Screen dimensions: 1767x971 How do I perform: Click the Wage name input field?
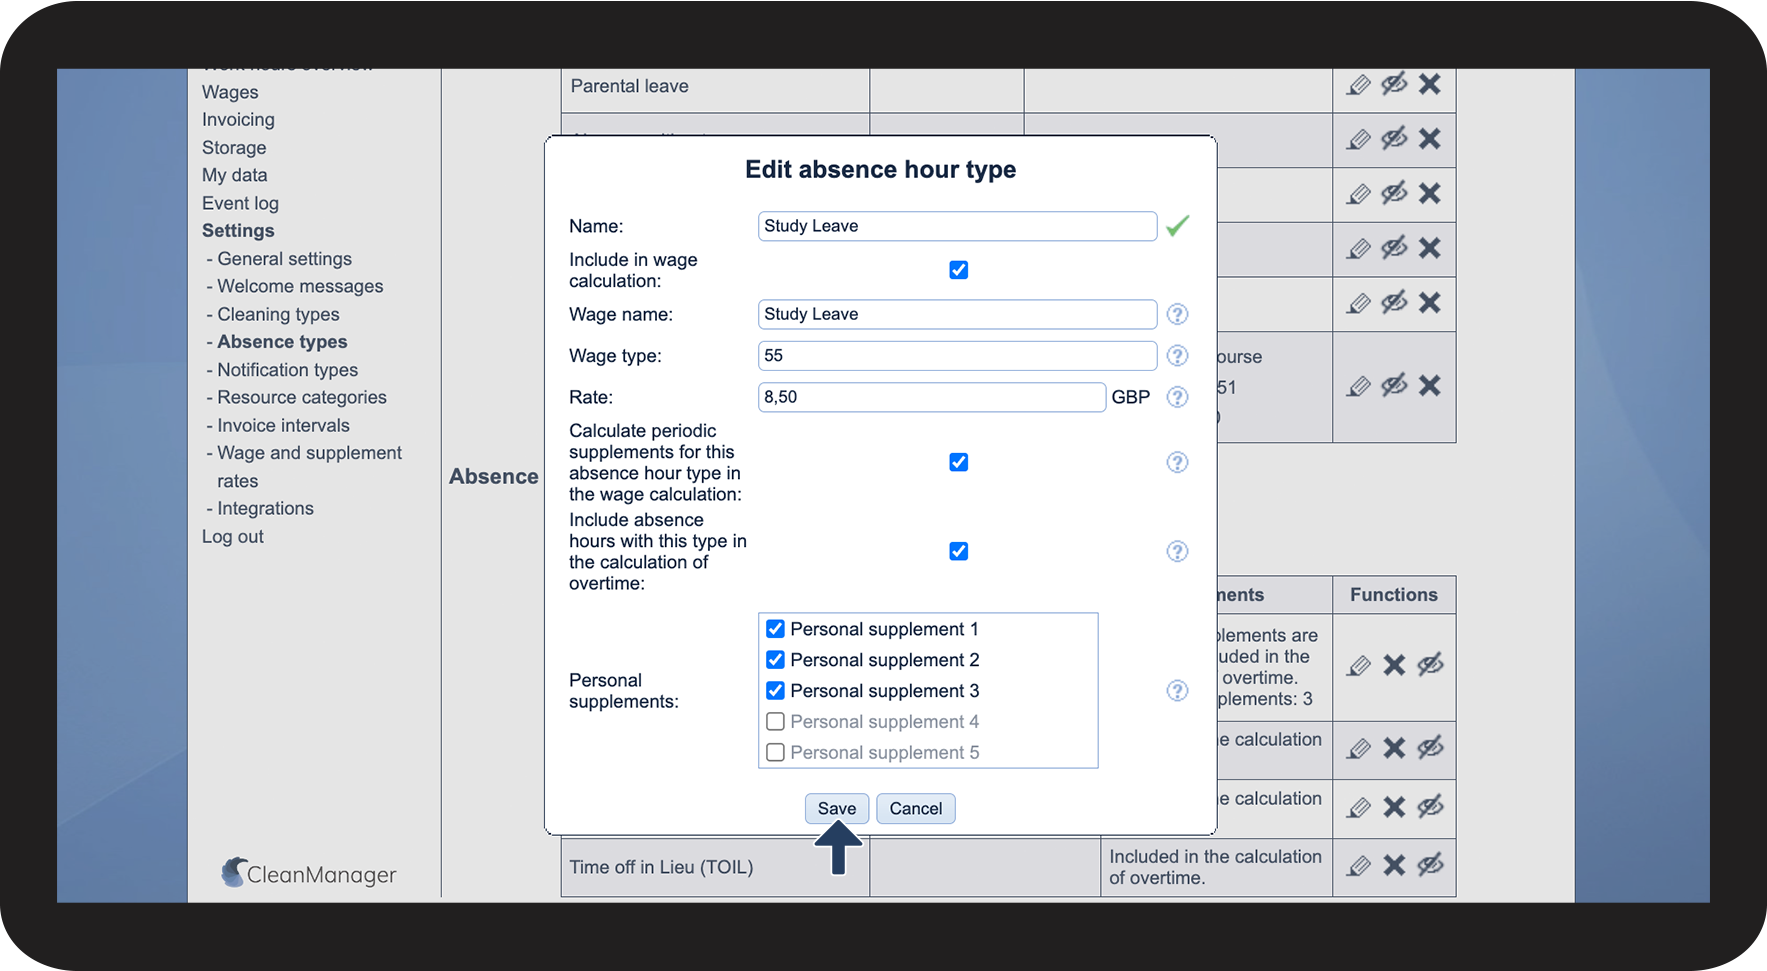click(x=957, y=314)
